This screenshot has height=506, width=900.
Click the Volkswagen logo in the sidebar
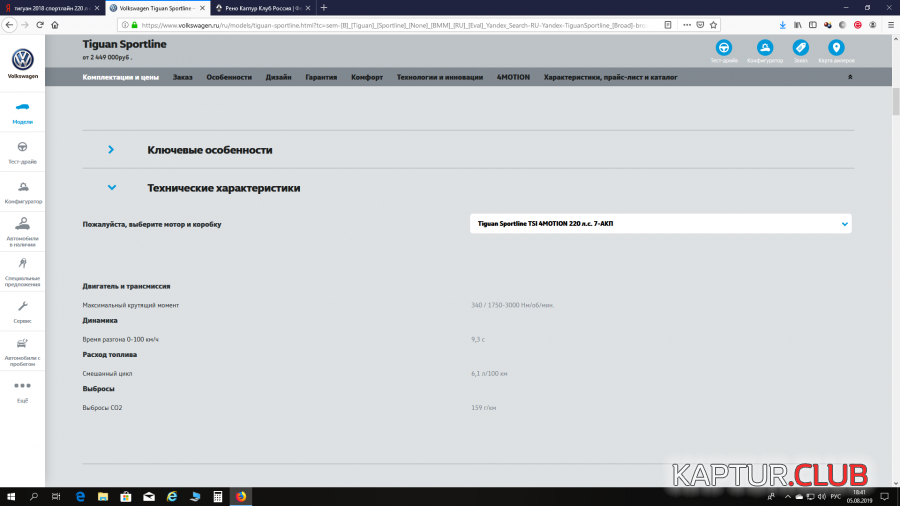click(22, 59)
